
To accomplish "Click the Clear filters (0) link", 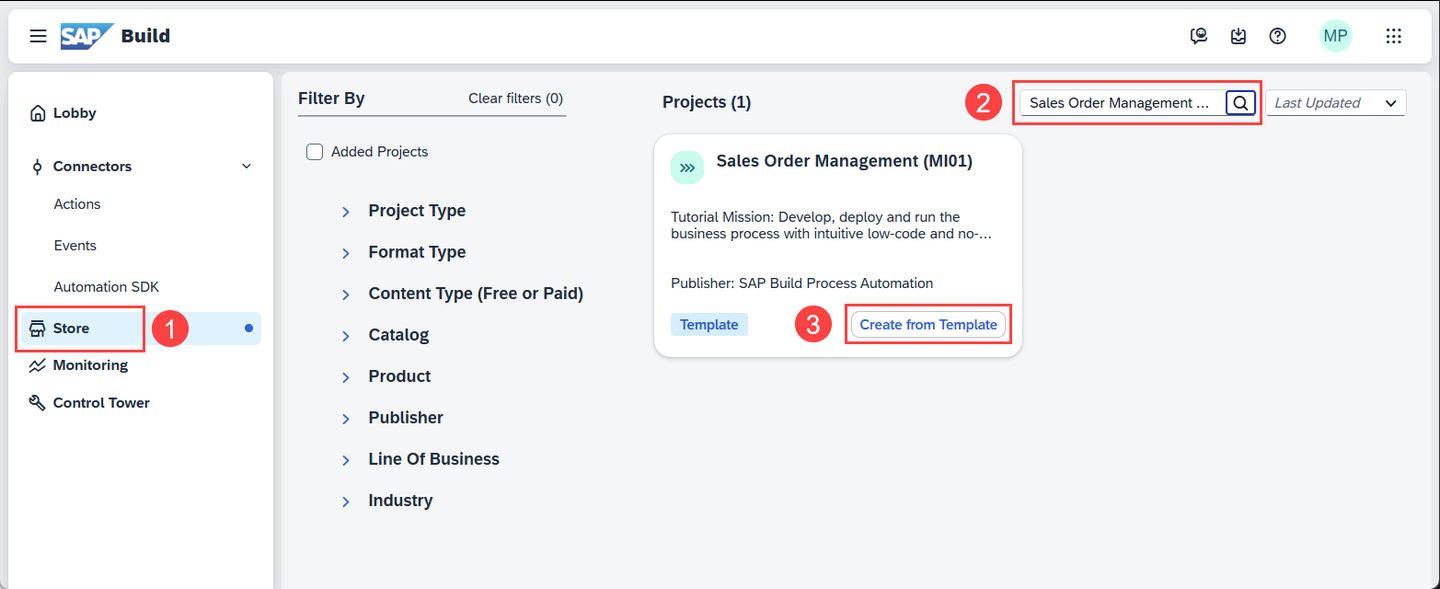I will click(x=516, y=98).
